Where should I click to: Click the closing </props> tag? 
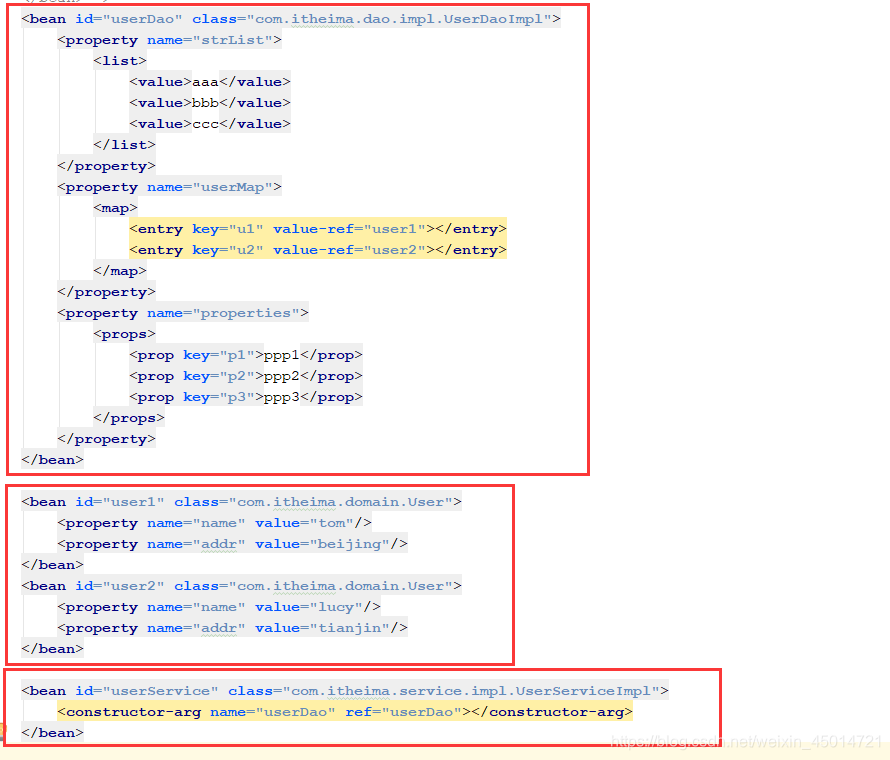coord(129,418)
